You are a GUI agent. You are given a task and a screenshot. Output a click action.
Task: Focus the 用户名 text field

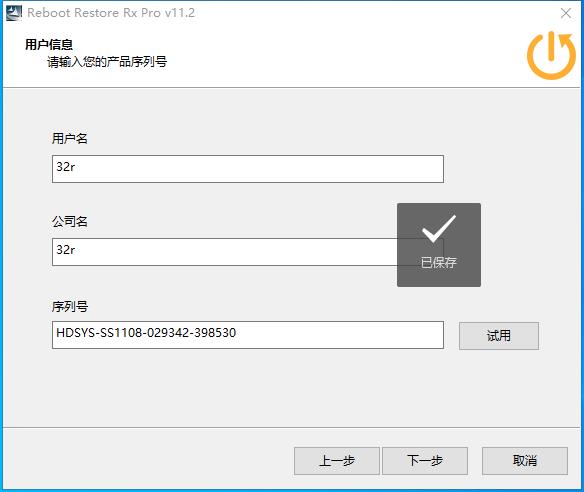click(248, 169)
